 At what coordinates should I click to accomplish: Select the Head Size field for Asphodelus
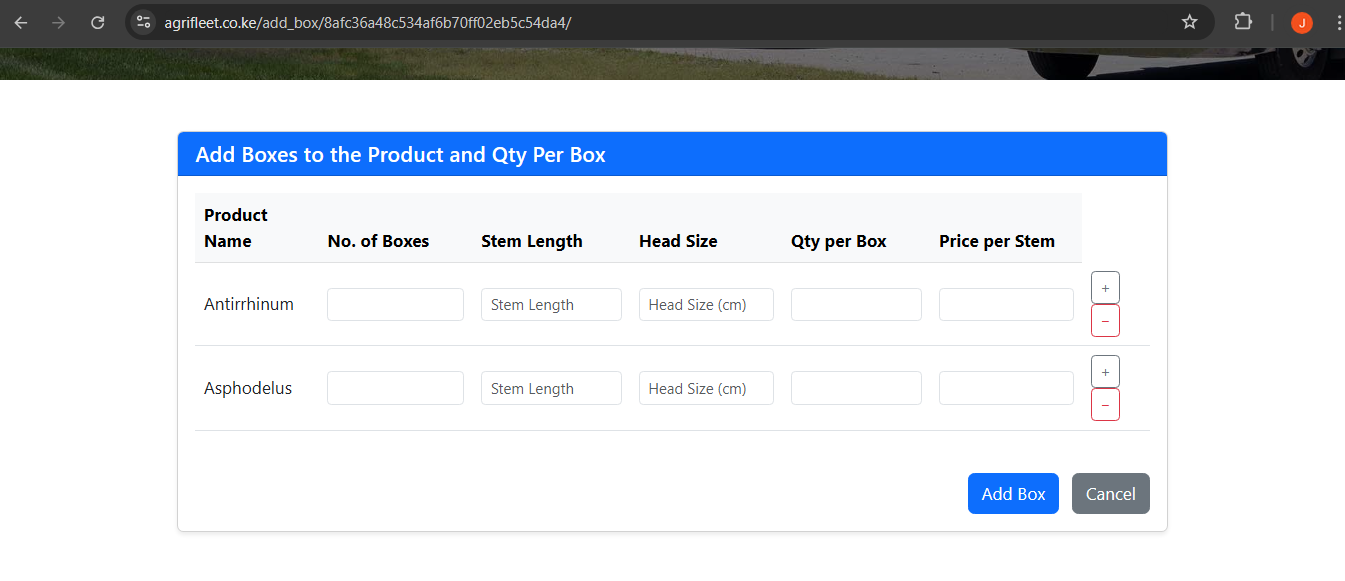coord(706,388)
